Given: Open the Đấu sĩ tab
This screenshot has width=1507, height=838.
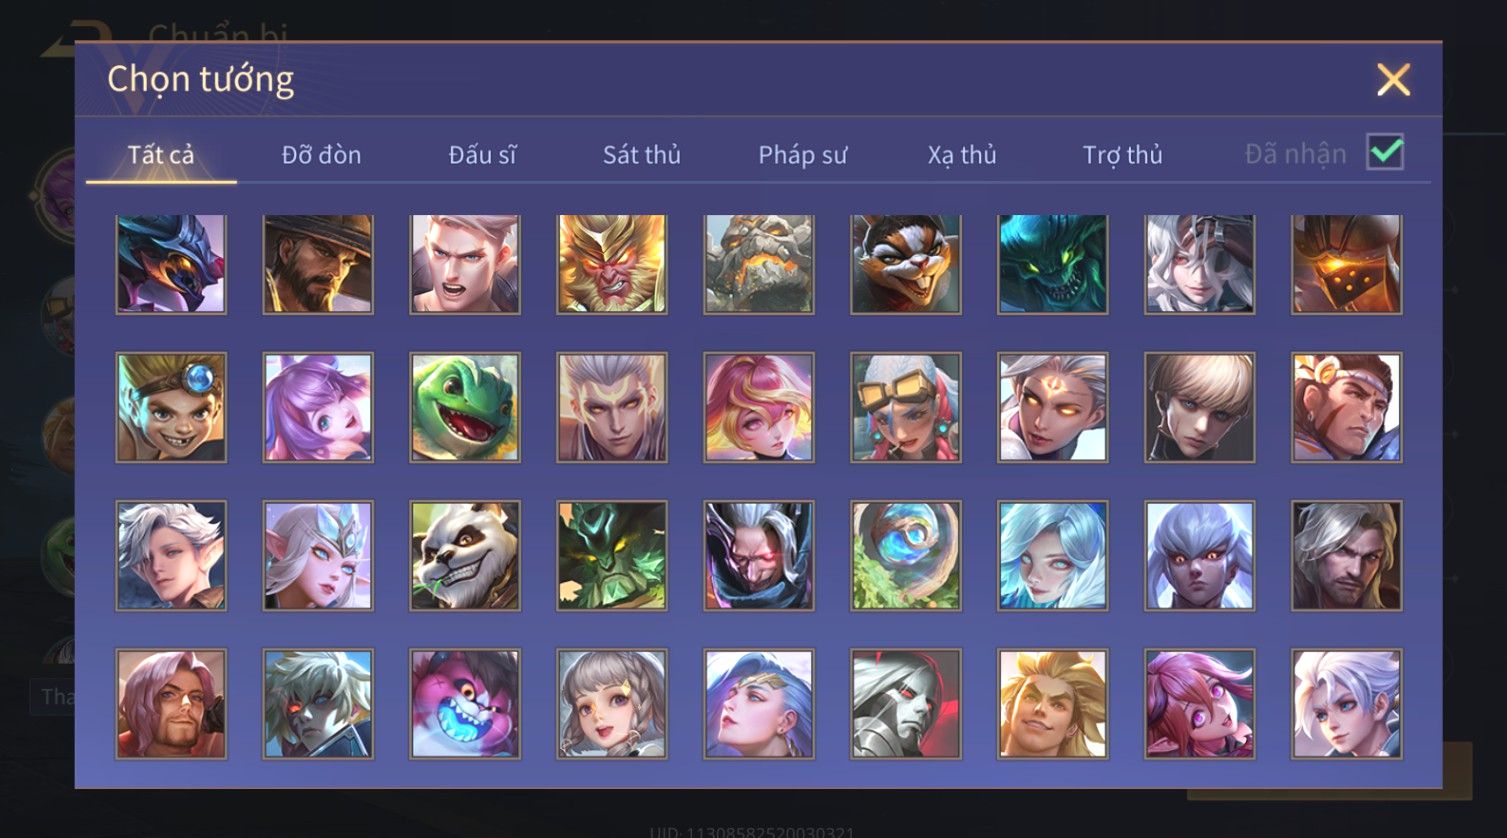Looking at the screenshot, I should (x=482, y=155).
